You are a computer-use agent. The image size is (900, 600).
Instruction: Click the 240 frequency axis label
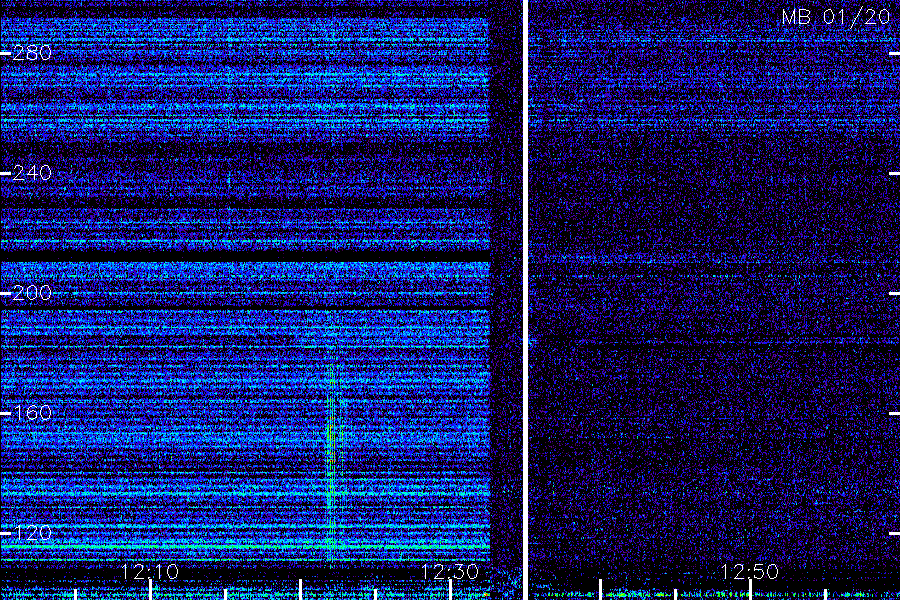[32, 173]
